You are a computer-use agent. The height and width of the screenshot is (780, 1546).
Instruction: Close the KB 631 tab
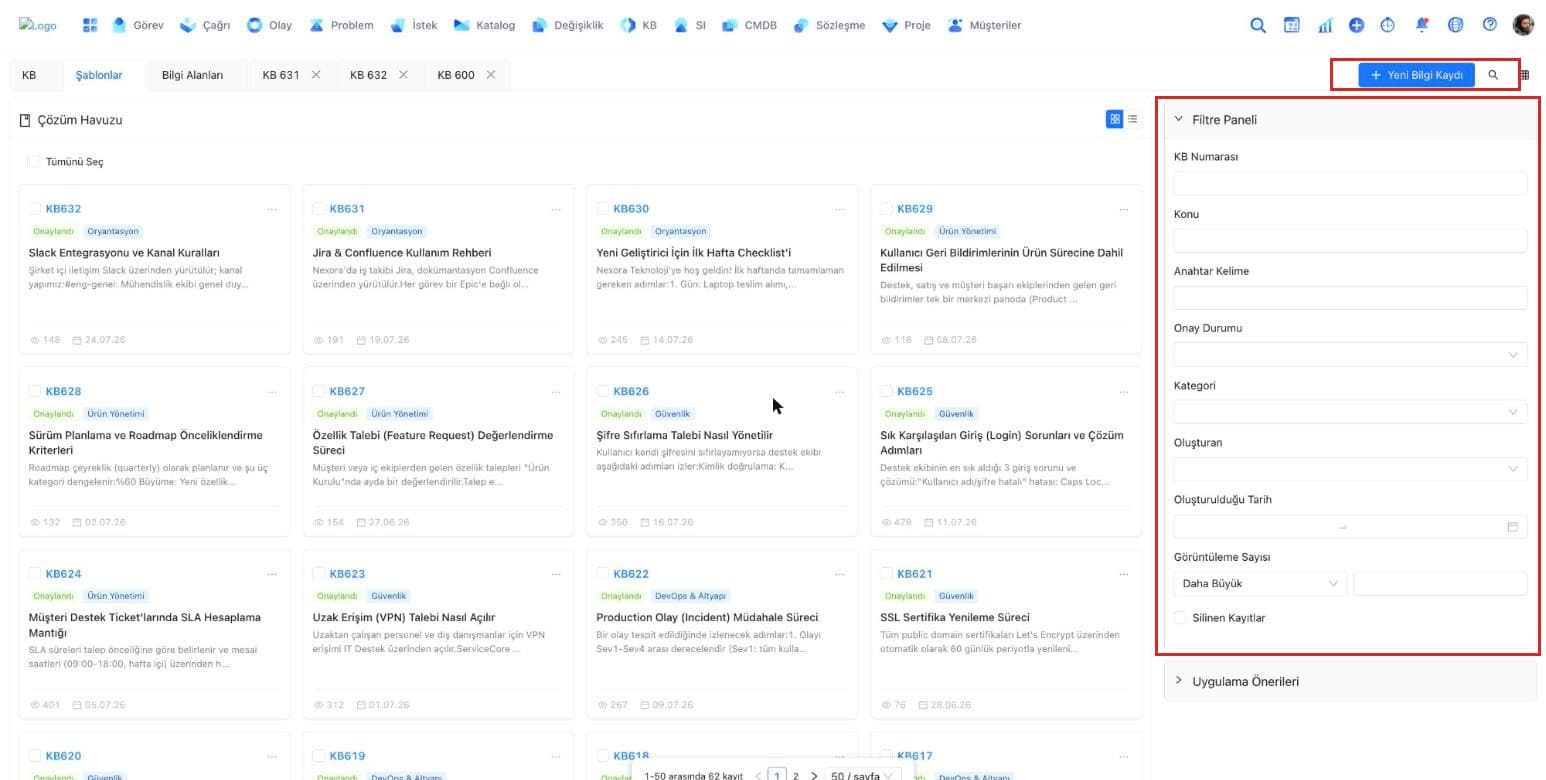pyautogui.click(x=316, y=75)
